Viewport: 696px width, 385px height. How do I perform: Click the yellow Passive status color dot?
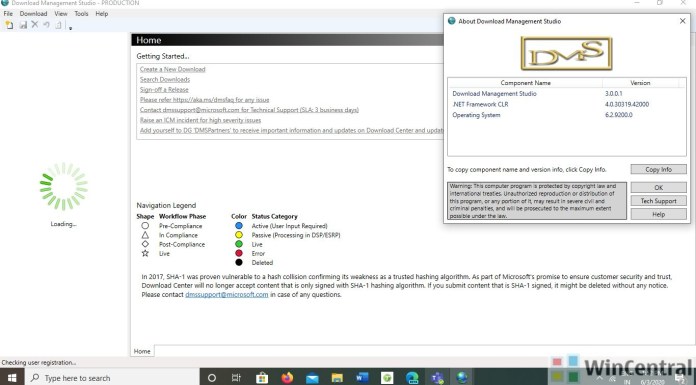click(239, 235)
